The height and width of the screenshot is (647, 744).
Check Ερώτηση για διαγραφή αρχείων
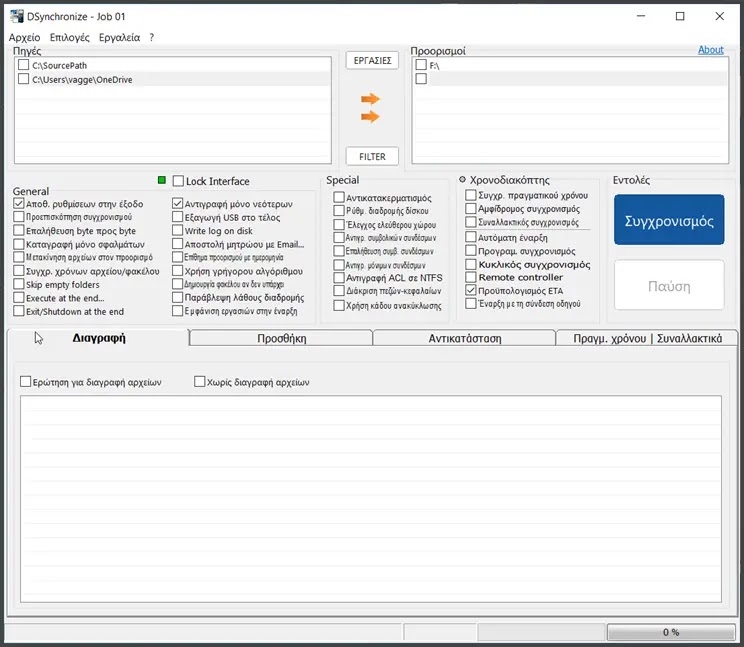point(26,381)
